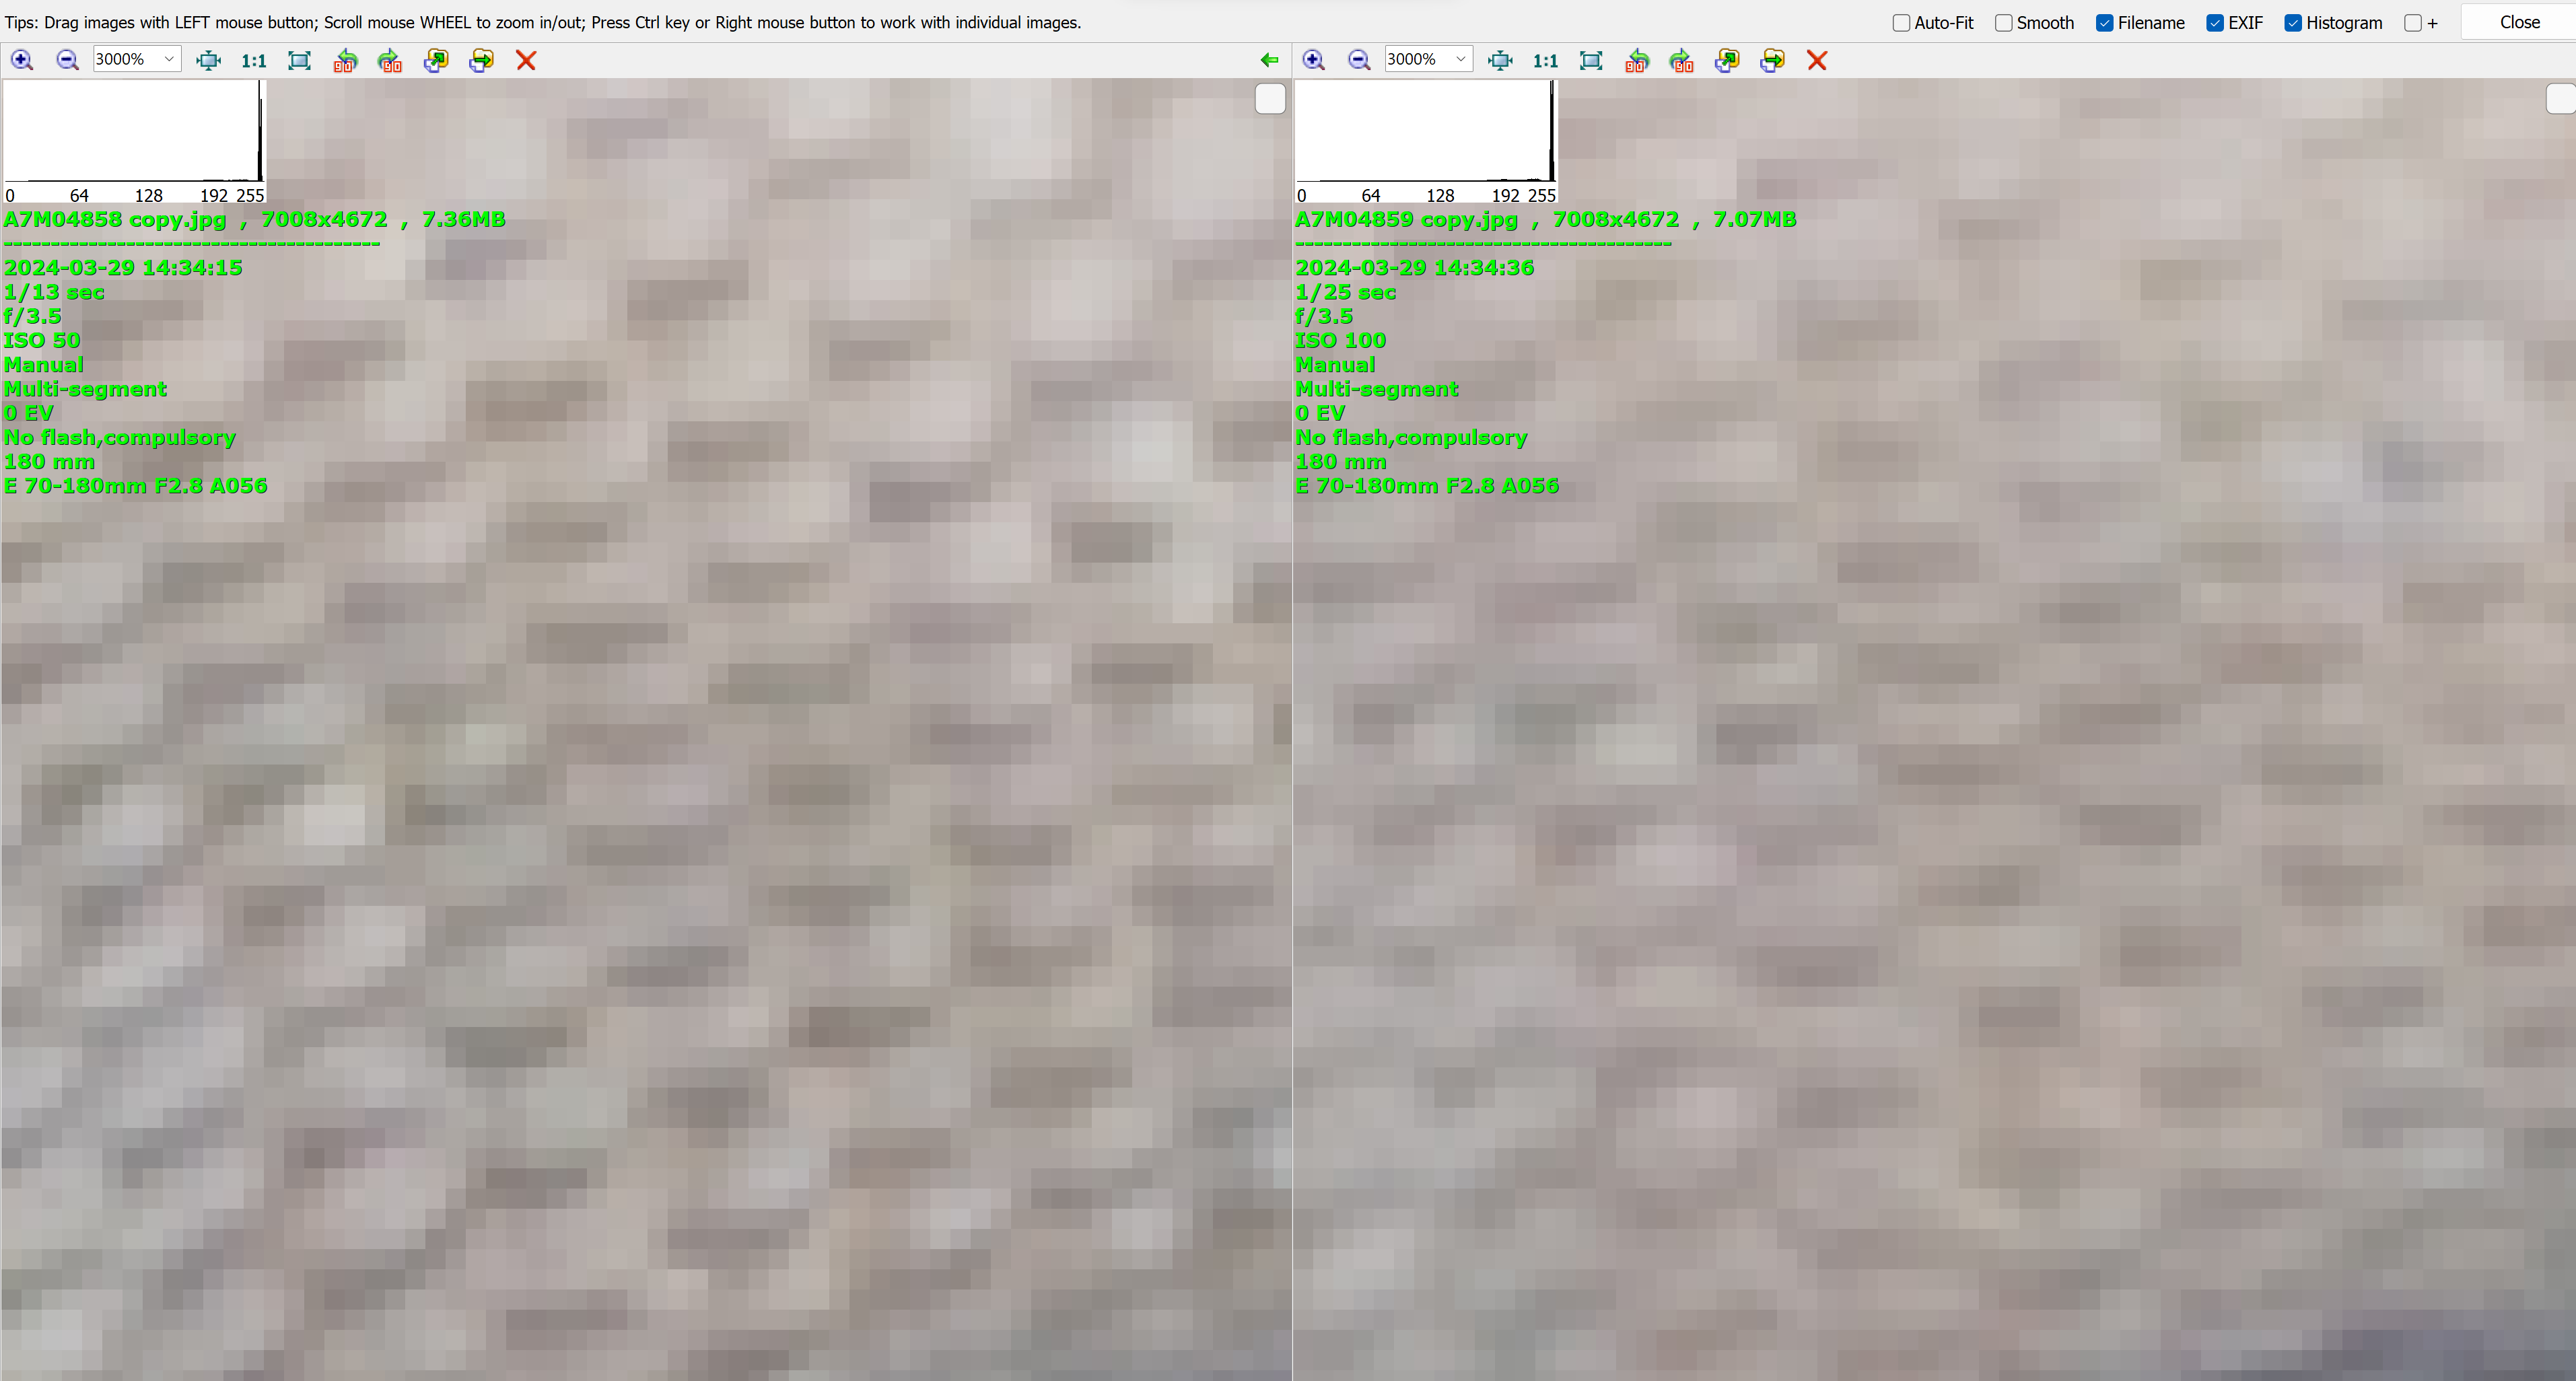
Task: Delete left image with red X
Action: (x=526, y=60)
